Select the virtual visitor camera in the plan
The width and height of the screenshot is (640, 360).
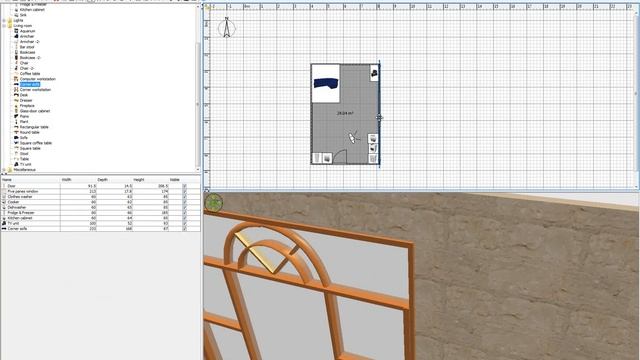tap(353, 137)
